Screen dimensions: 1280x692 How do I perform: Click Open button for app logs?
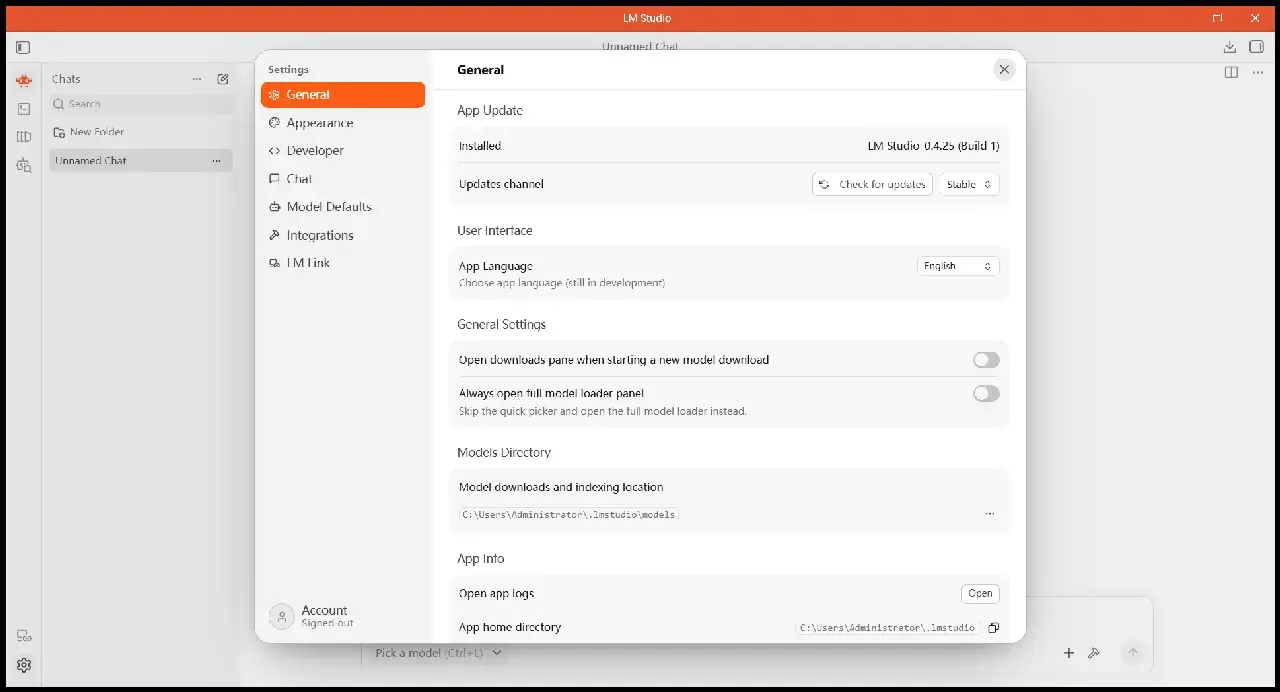[x=980, y=594]
